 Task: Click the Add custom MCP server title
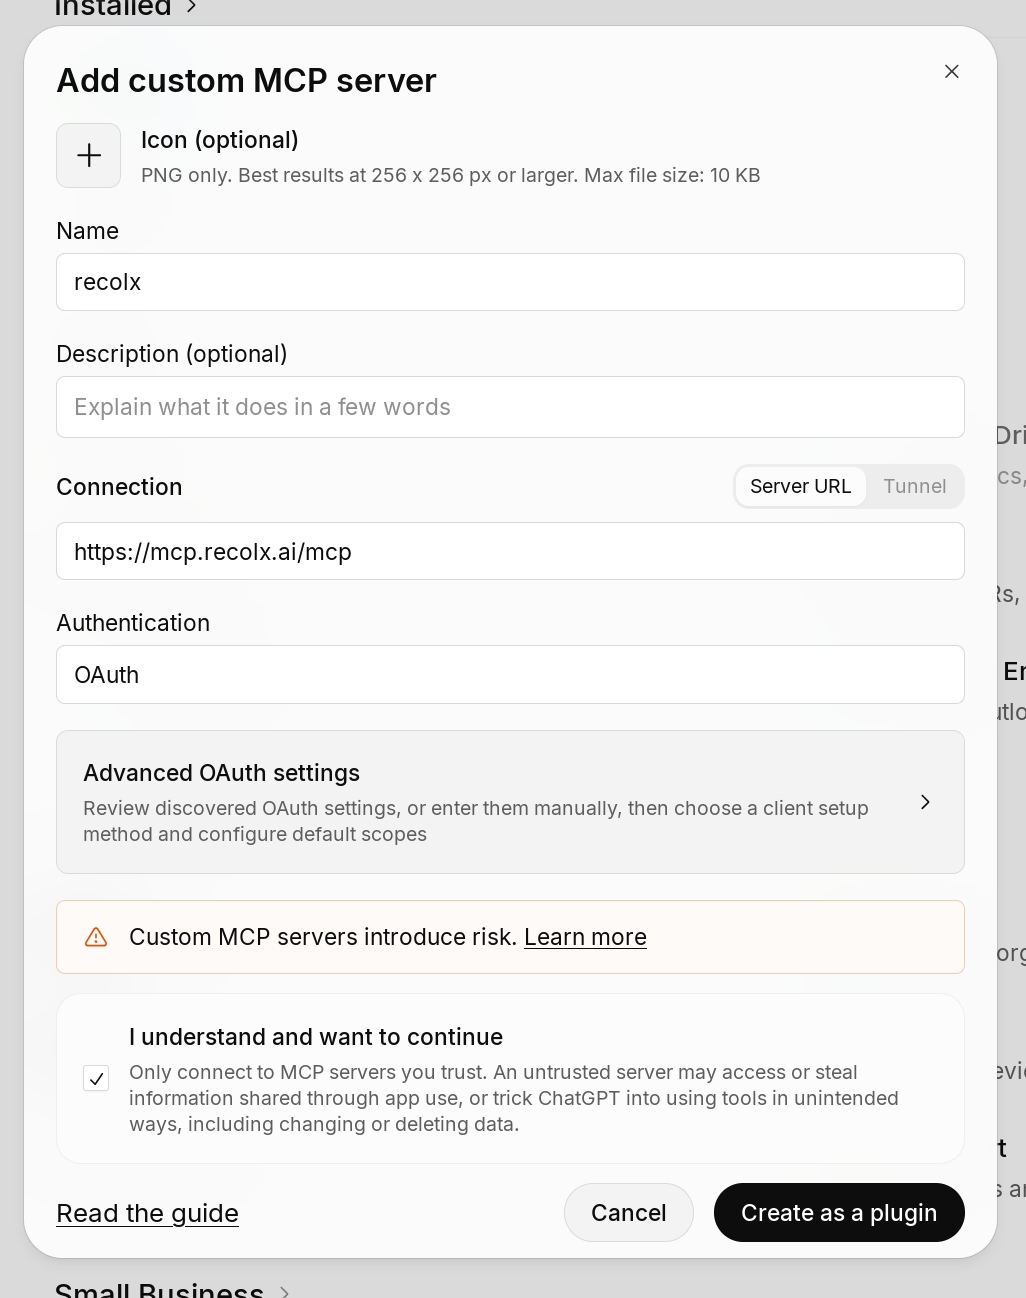click(246, 80)
